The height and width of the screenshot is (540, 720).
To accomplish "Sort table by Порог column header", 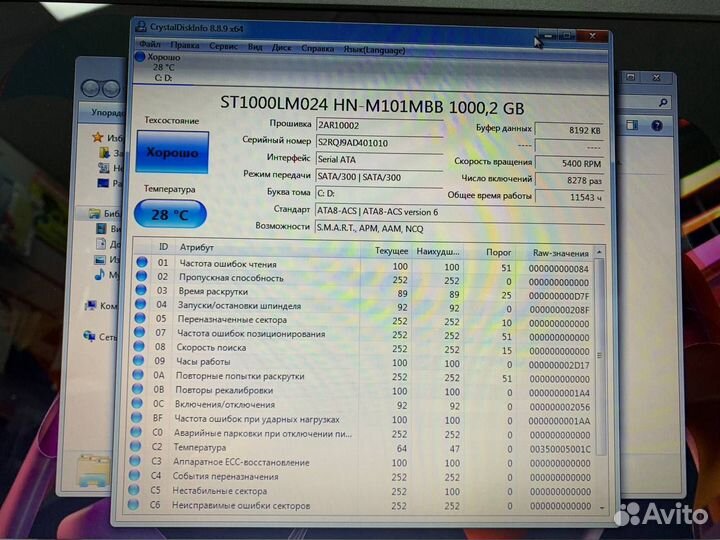I will click(499, 253).
